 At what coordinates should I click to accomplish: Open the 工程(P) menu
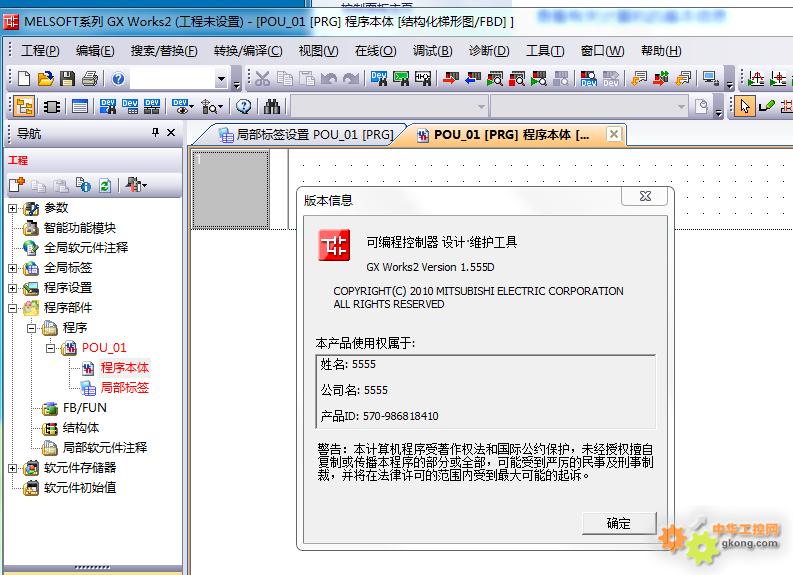40,51
